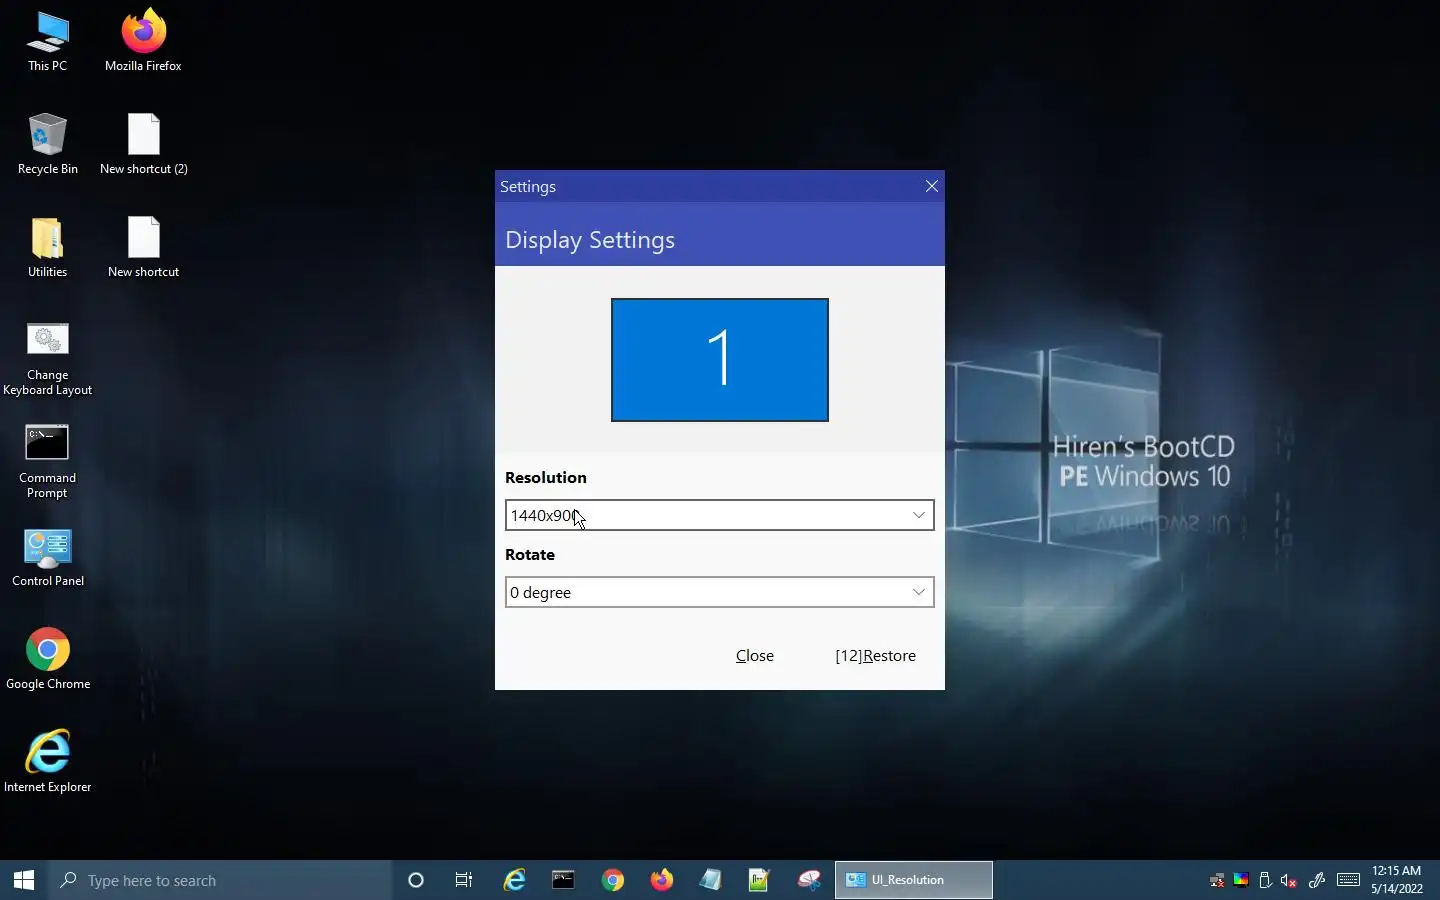Open the Utilities folder
The width and height of the screenshot is (1440, 900).
pyautogui.click(x=47, y=248)
